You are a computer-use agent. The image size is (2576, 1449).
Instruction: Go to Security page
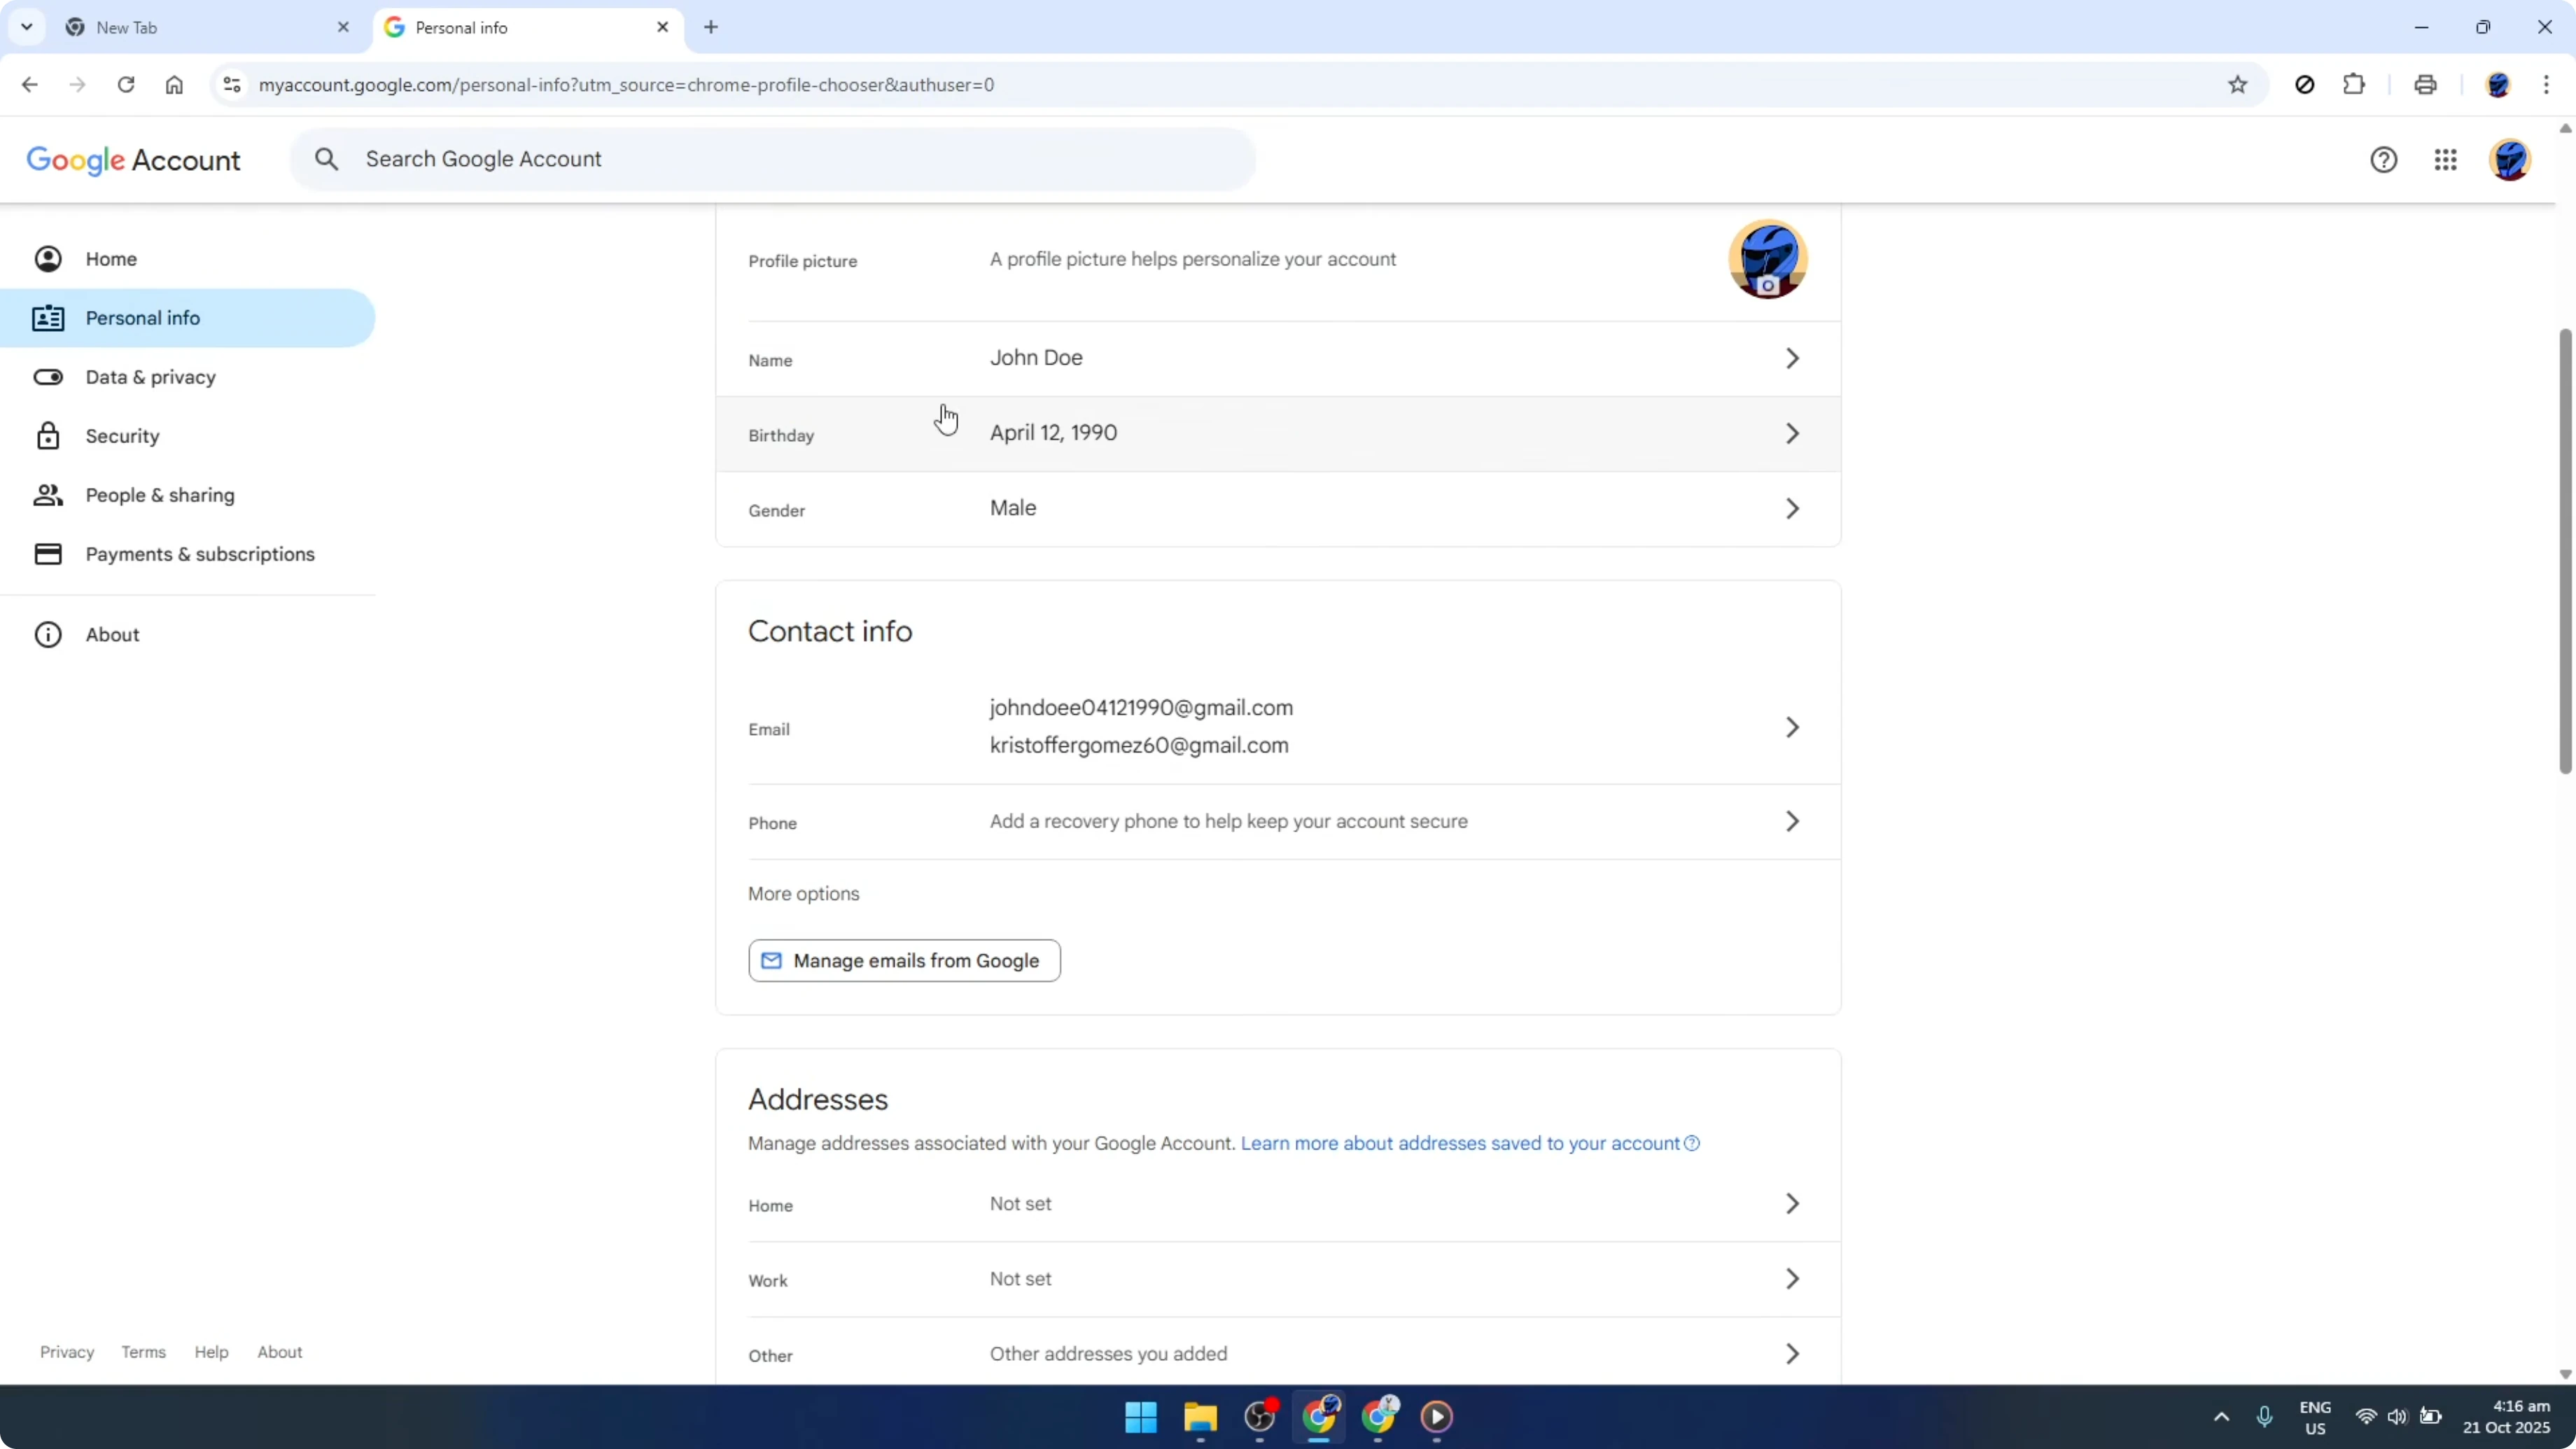click(x=187, y=436)
